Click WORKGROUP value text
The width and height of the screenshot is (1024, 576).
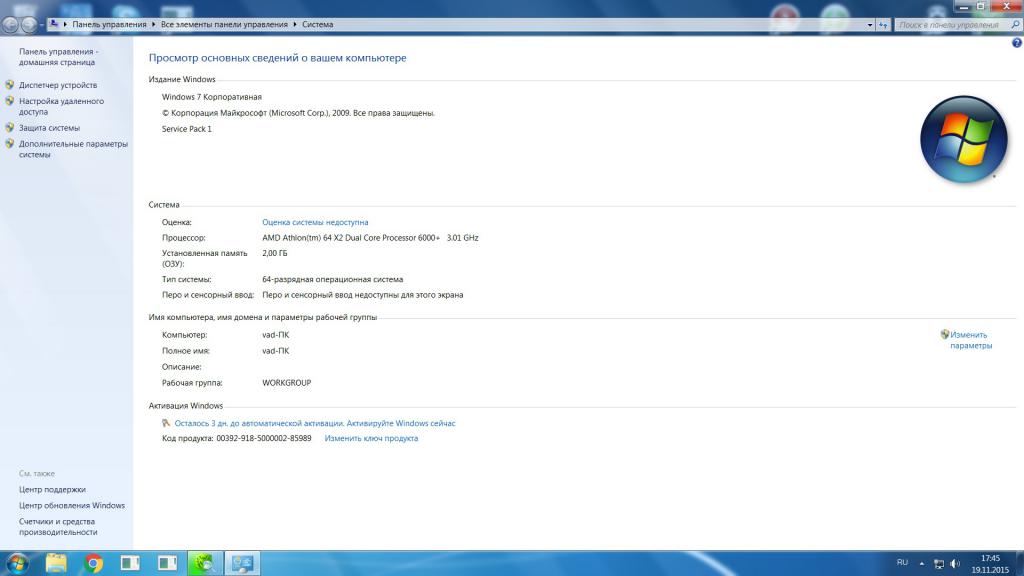click(287, 383)
